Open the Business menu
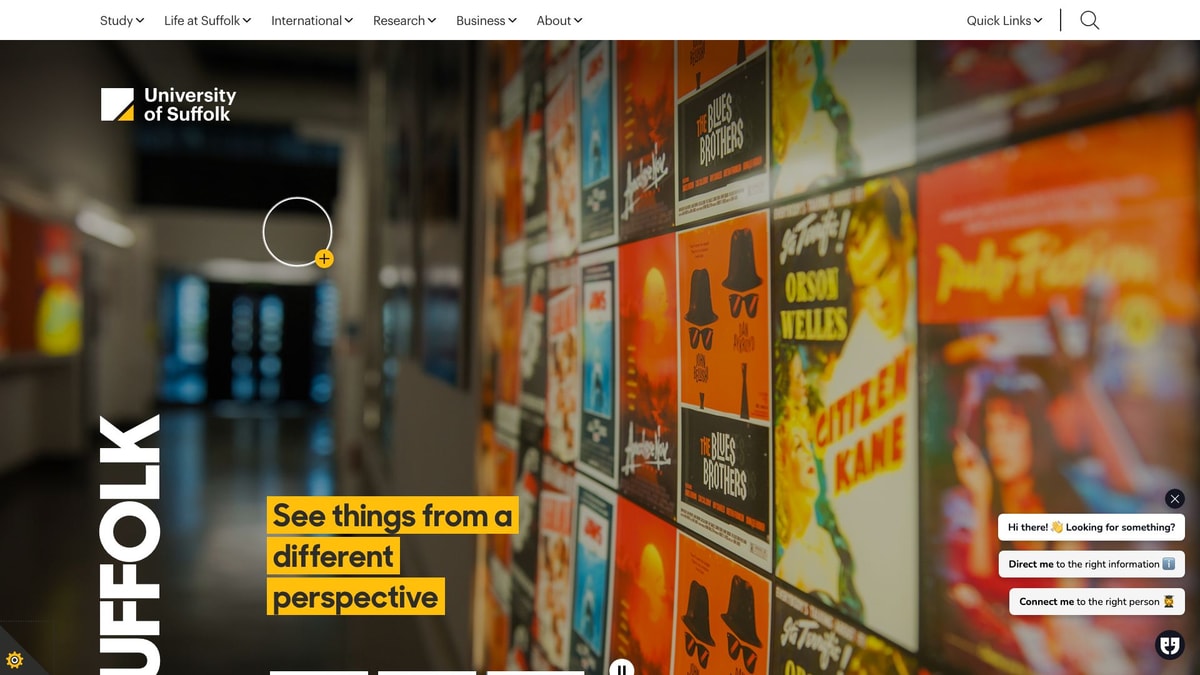The height and width of the screenshot is (675, 1200). 487,20
